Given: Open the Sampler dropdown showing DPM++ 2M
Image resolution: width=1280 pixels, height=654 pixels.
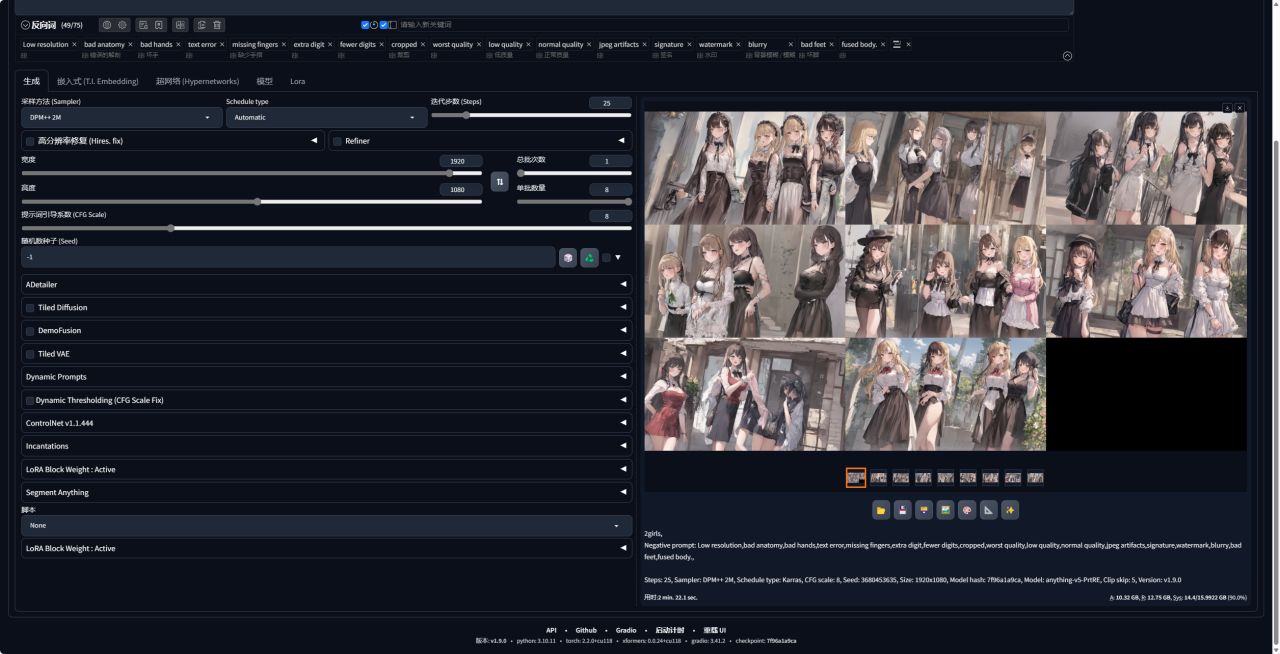Looking at the screenshot, I should [x=121, y=118].
